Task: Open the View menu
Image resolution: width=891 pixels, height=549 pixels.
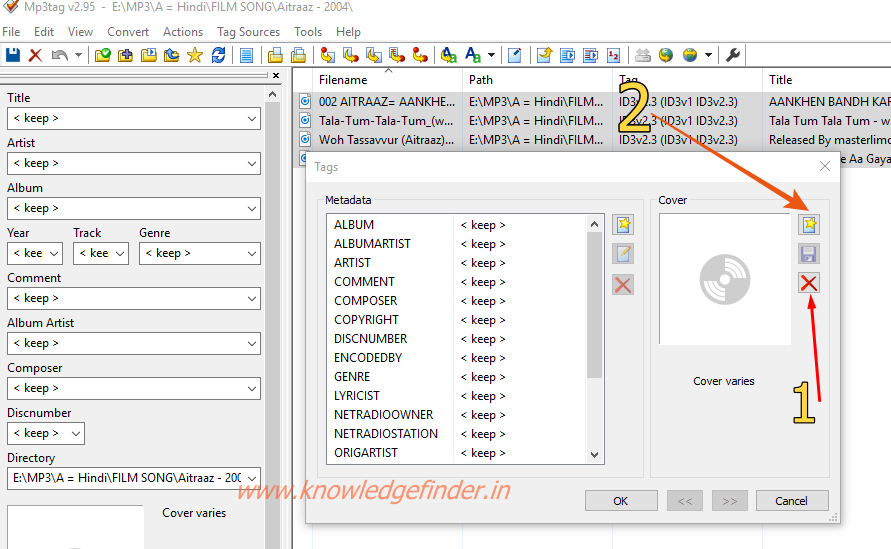Action: click(80, 32)
